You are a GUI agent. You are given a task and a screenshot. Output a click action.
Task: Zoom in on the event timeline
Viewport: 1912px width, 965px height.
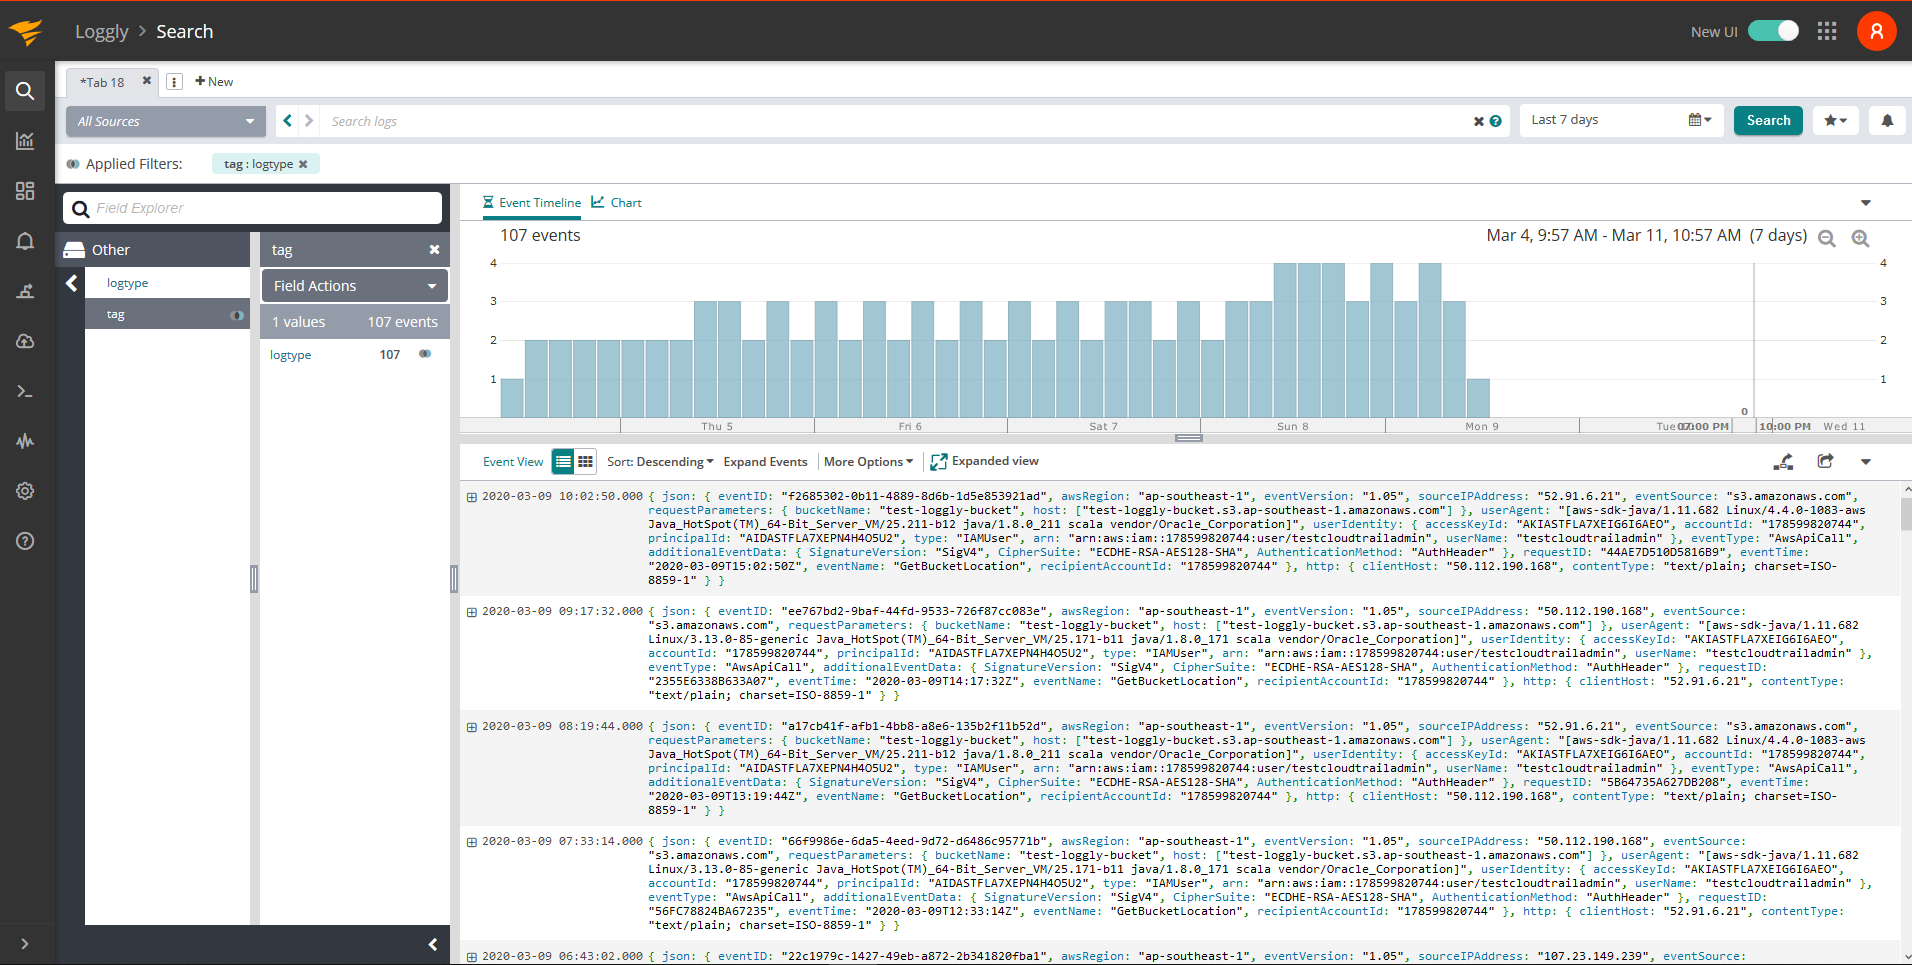[1861, 239]
